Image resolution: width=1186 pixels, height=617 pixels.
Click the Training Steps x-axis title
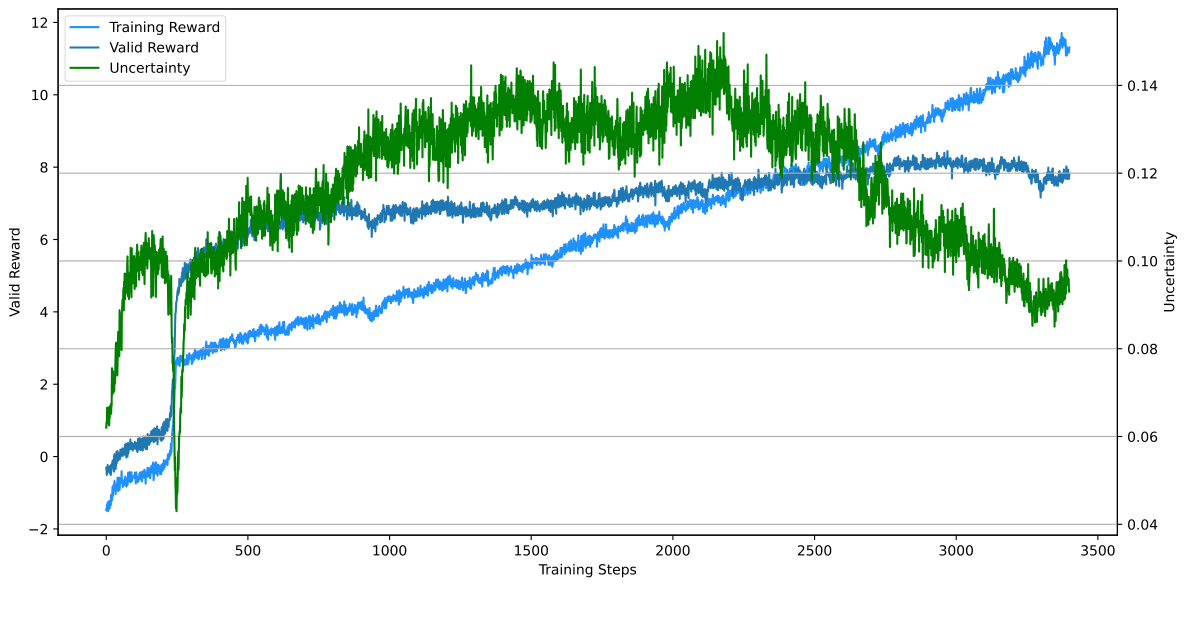[x=587, y=570]
